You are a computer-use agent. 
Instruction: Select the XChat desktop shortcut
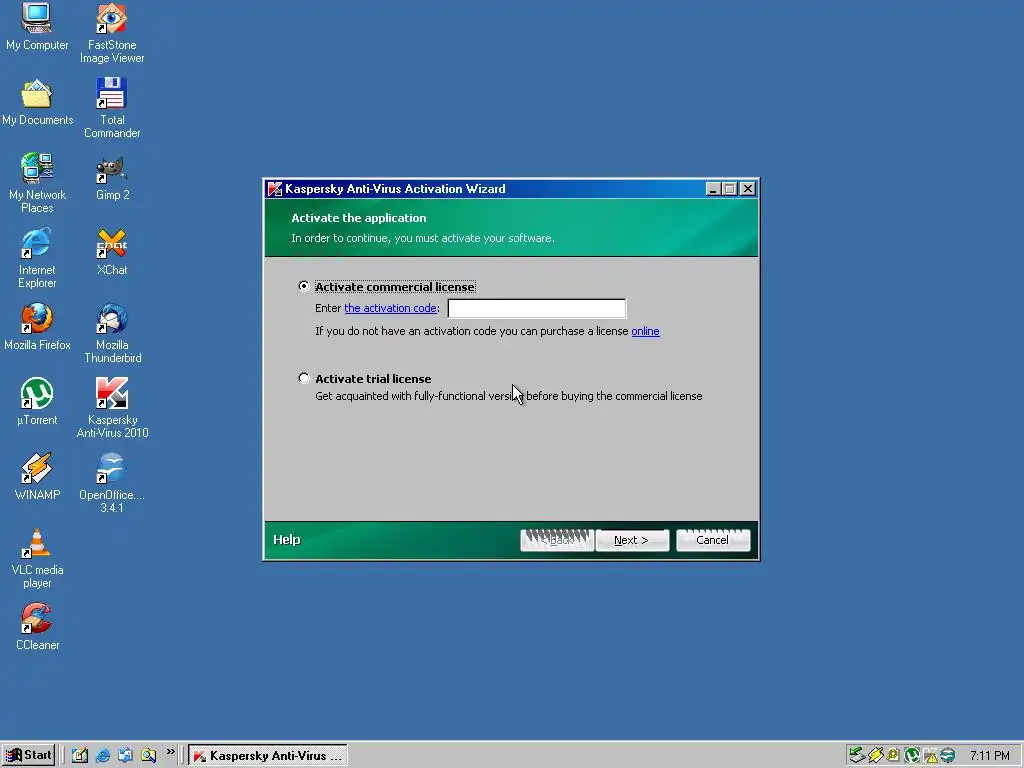pos(112,251)
